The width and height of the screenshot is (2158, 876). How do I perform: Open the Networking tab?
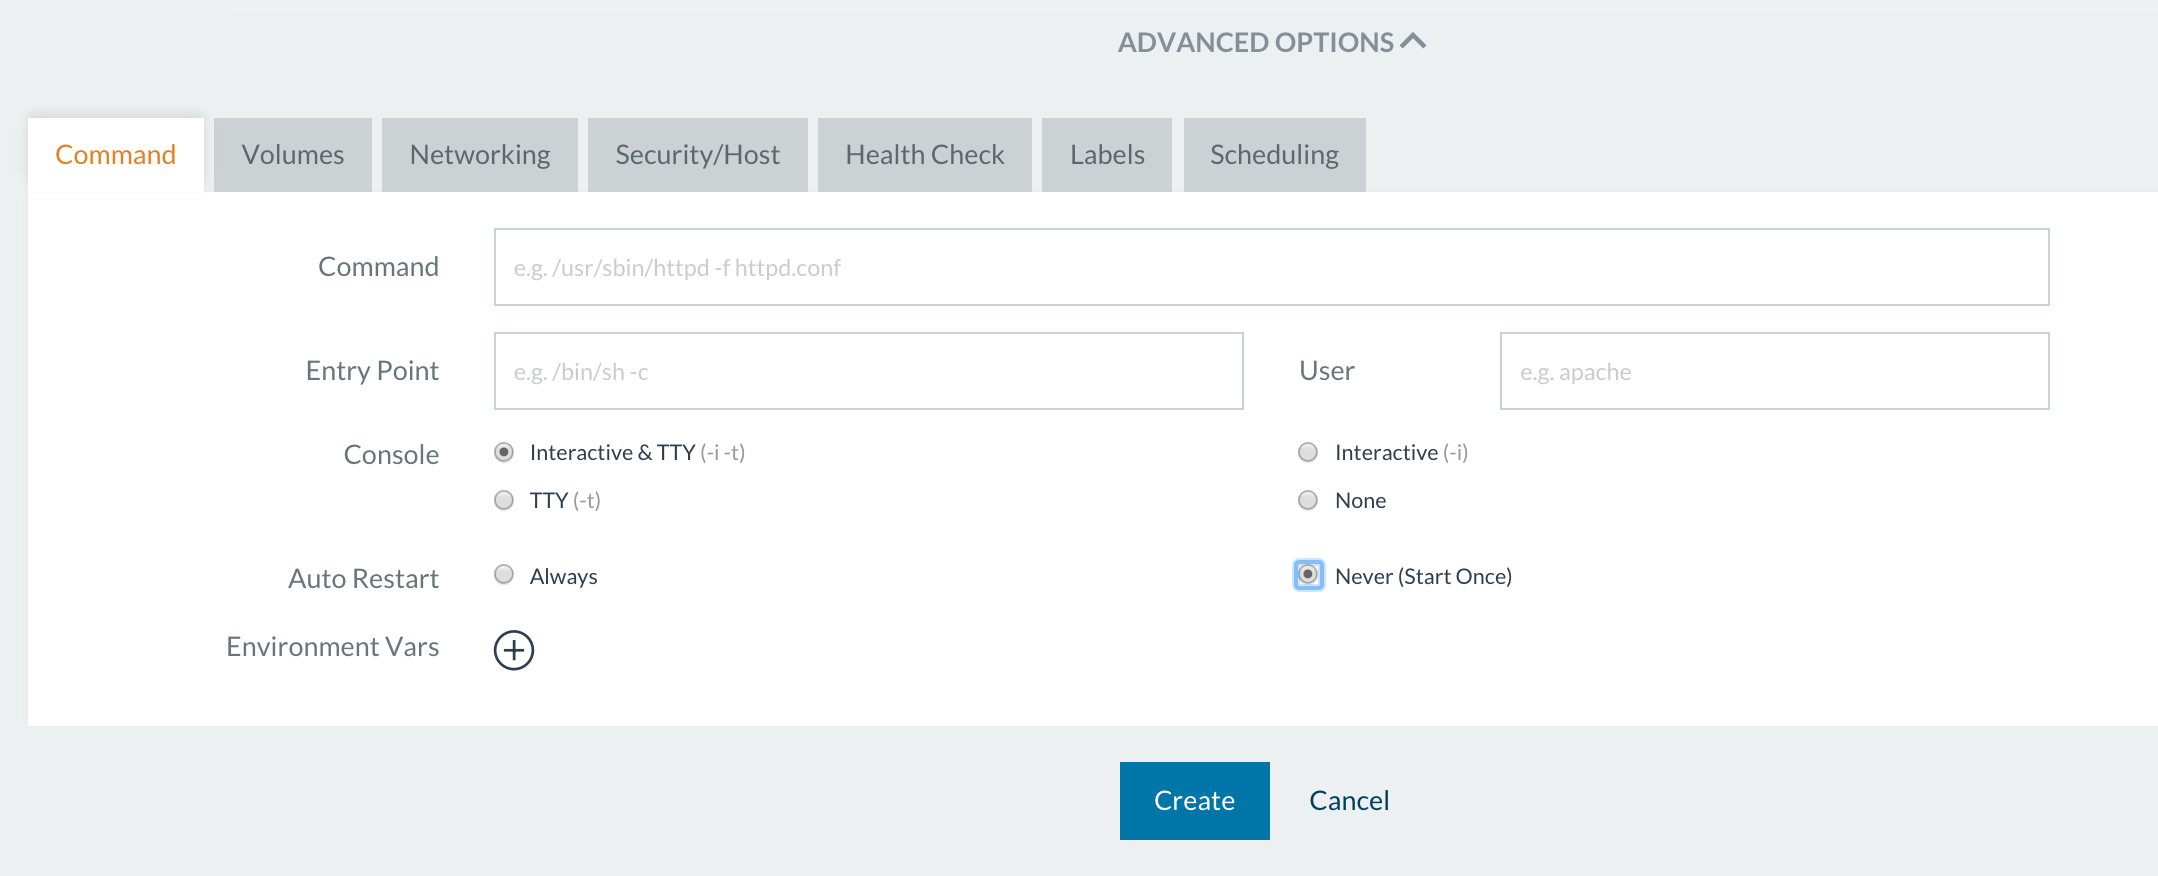click(x=480, y=155)
